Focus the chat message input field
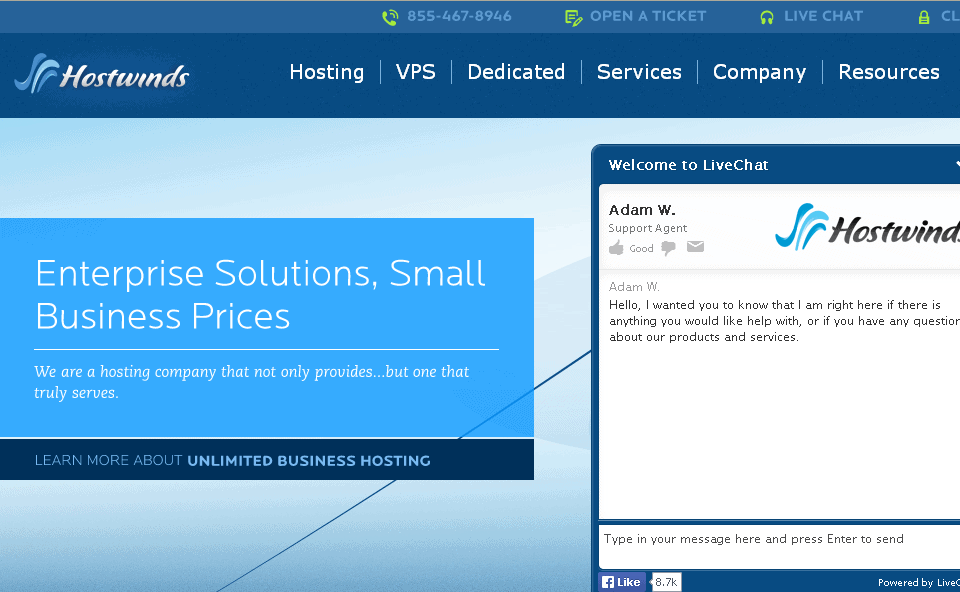960x592 pixels. point(779,546)
